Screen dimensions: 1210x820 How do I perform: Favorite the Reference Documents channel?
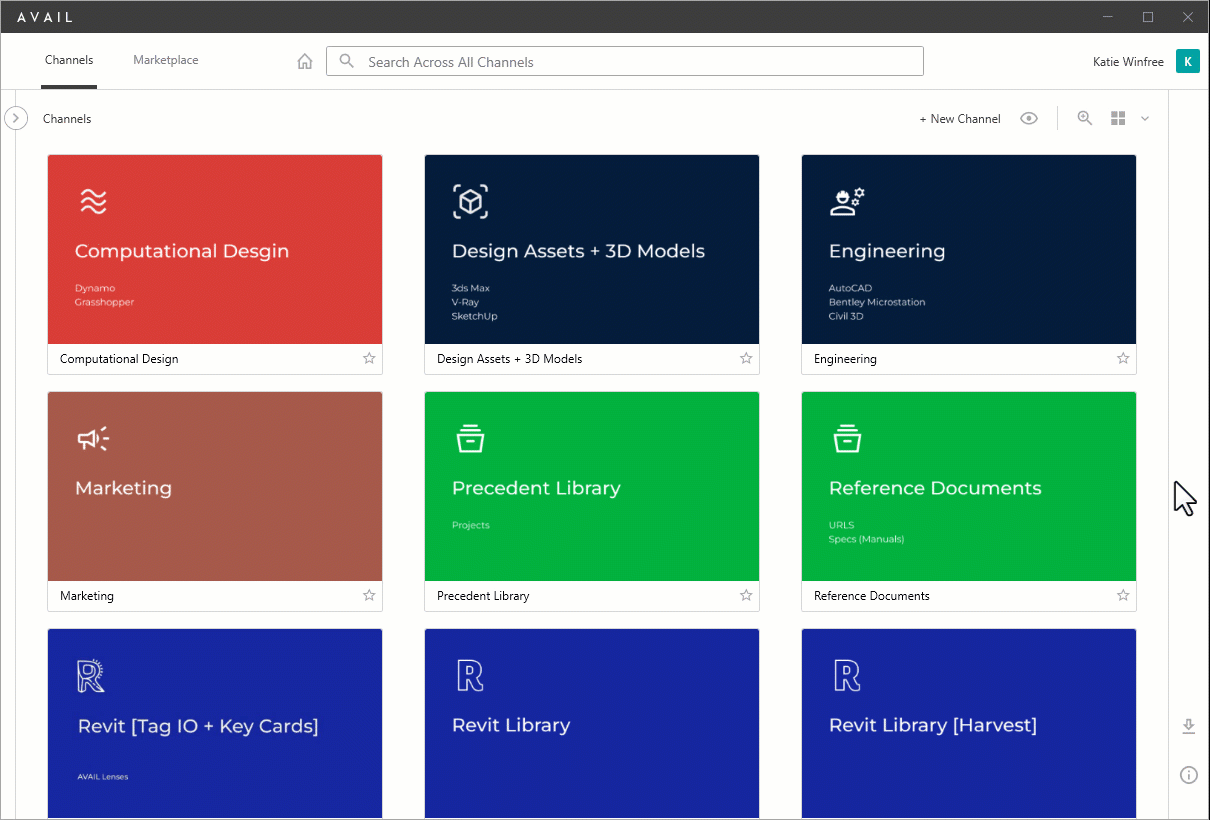(x=1123, y=595)
